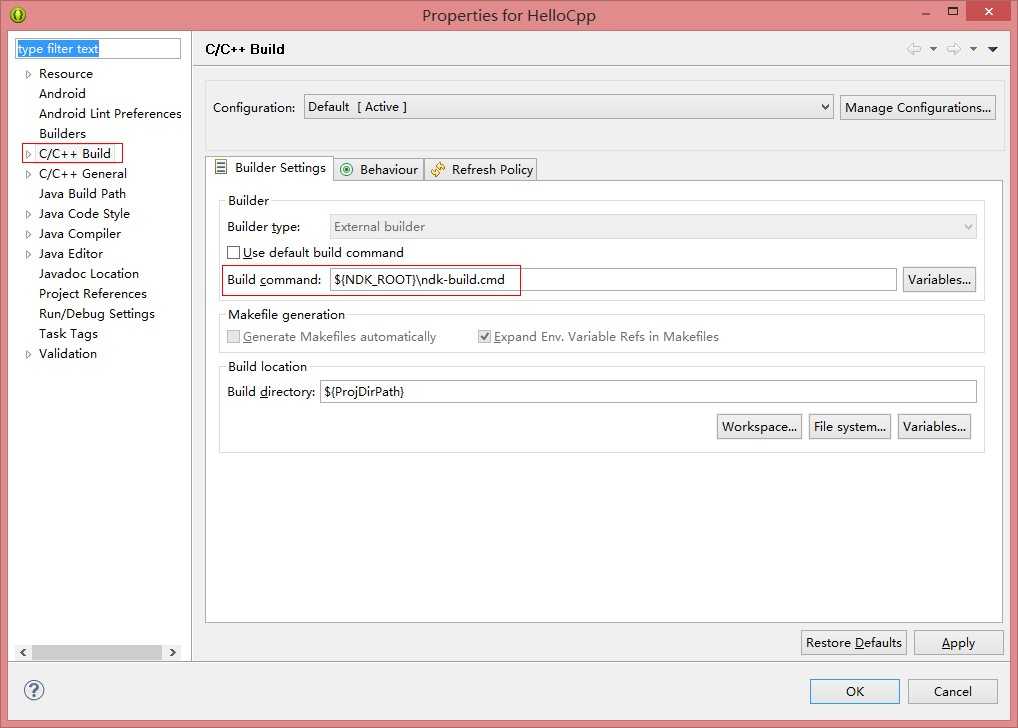Select the Resource tree item label
Screen dimensions: 1018x728
(66, 73)
